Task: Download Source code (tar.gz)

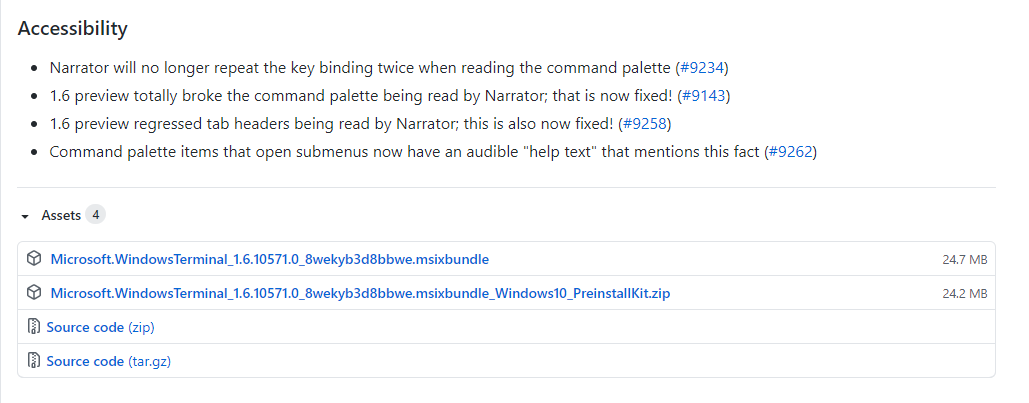Action: [x=109, y=361]
